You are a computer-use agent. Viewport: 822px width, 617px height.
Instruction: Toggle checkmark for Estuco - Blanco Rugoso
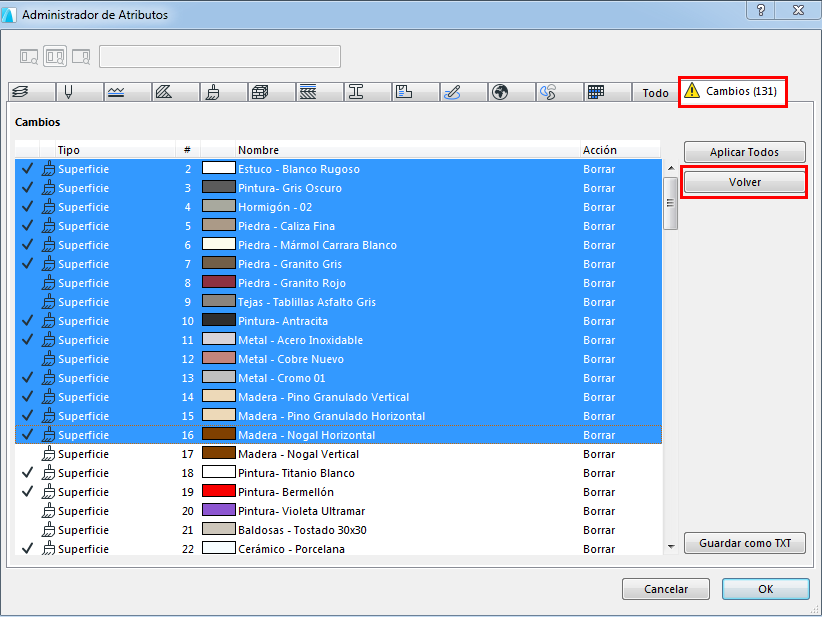click(x=27, y=169)
